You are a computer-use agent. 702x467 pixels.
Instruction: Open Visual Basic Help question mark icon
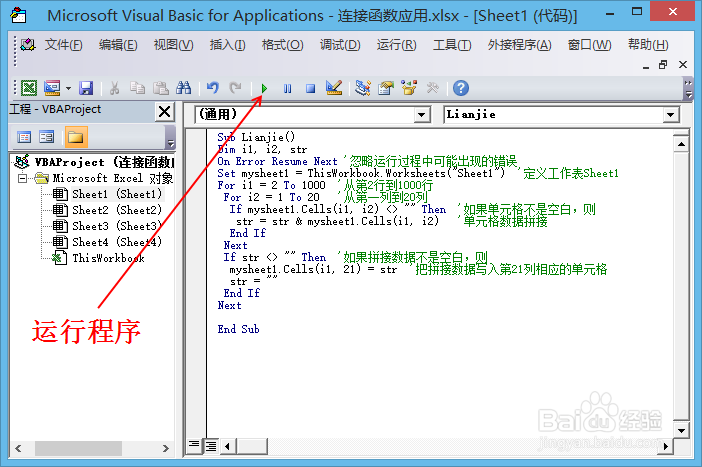(x=461, y=88)
